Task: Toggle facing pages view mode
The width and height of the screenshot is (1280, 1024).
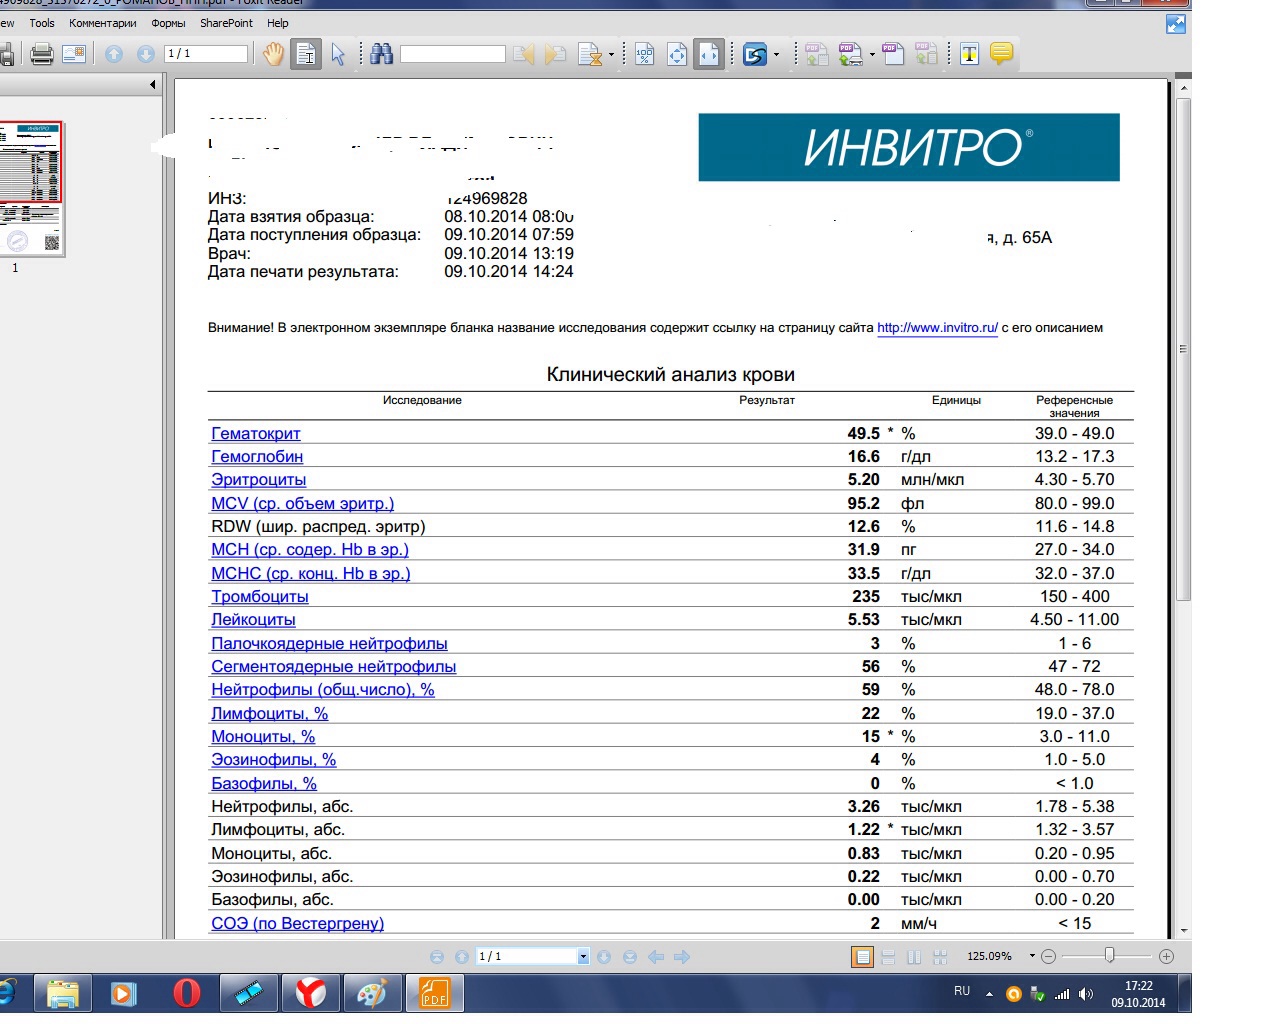Action: (x=914, y=957)
